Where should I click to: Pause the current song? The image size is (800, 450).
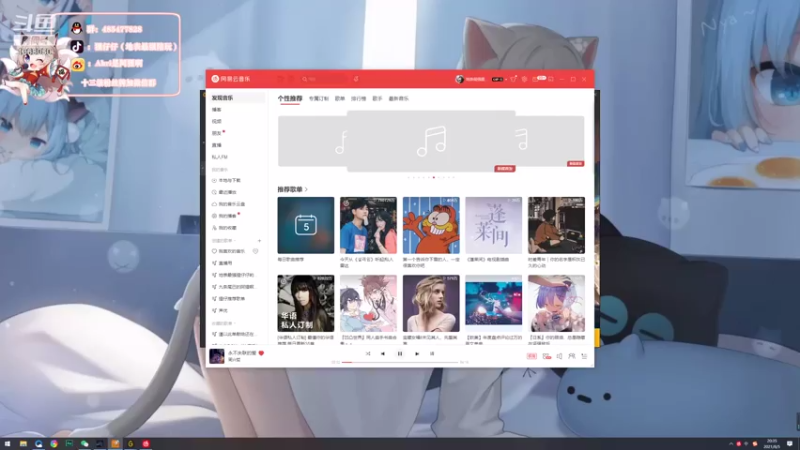399,354
